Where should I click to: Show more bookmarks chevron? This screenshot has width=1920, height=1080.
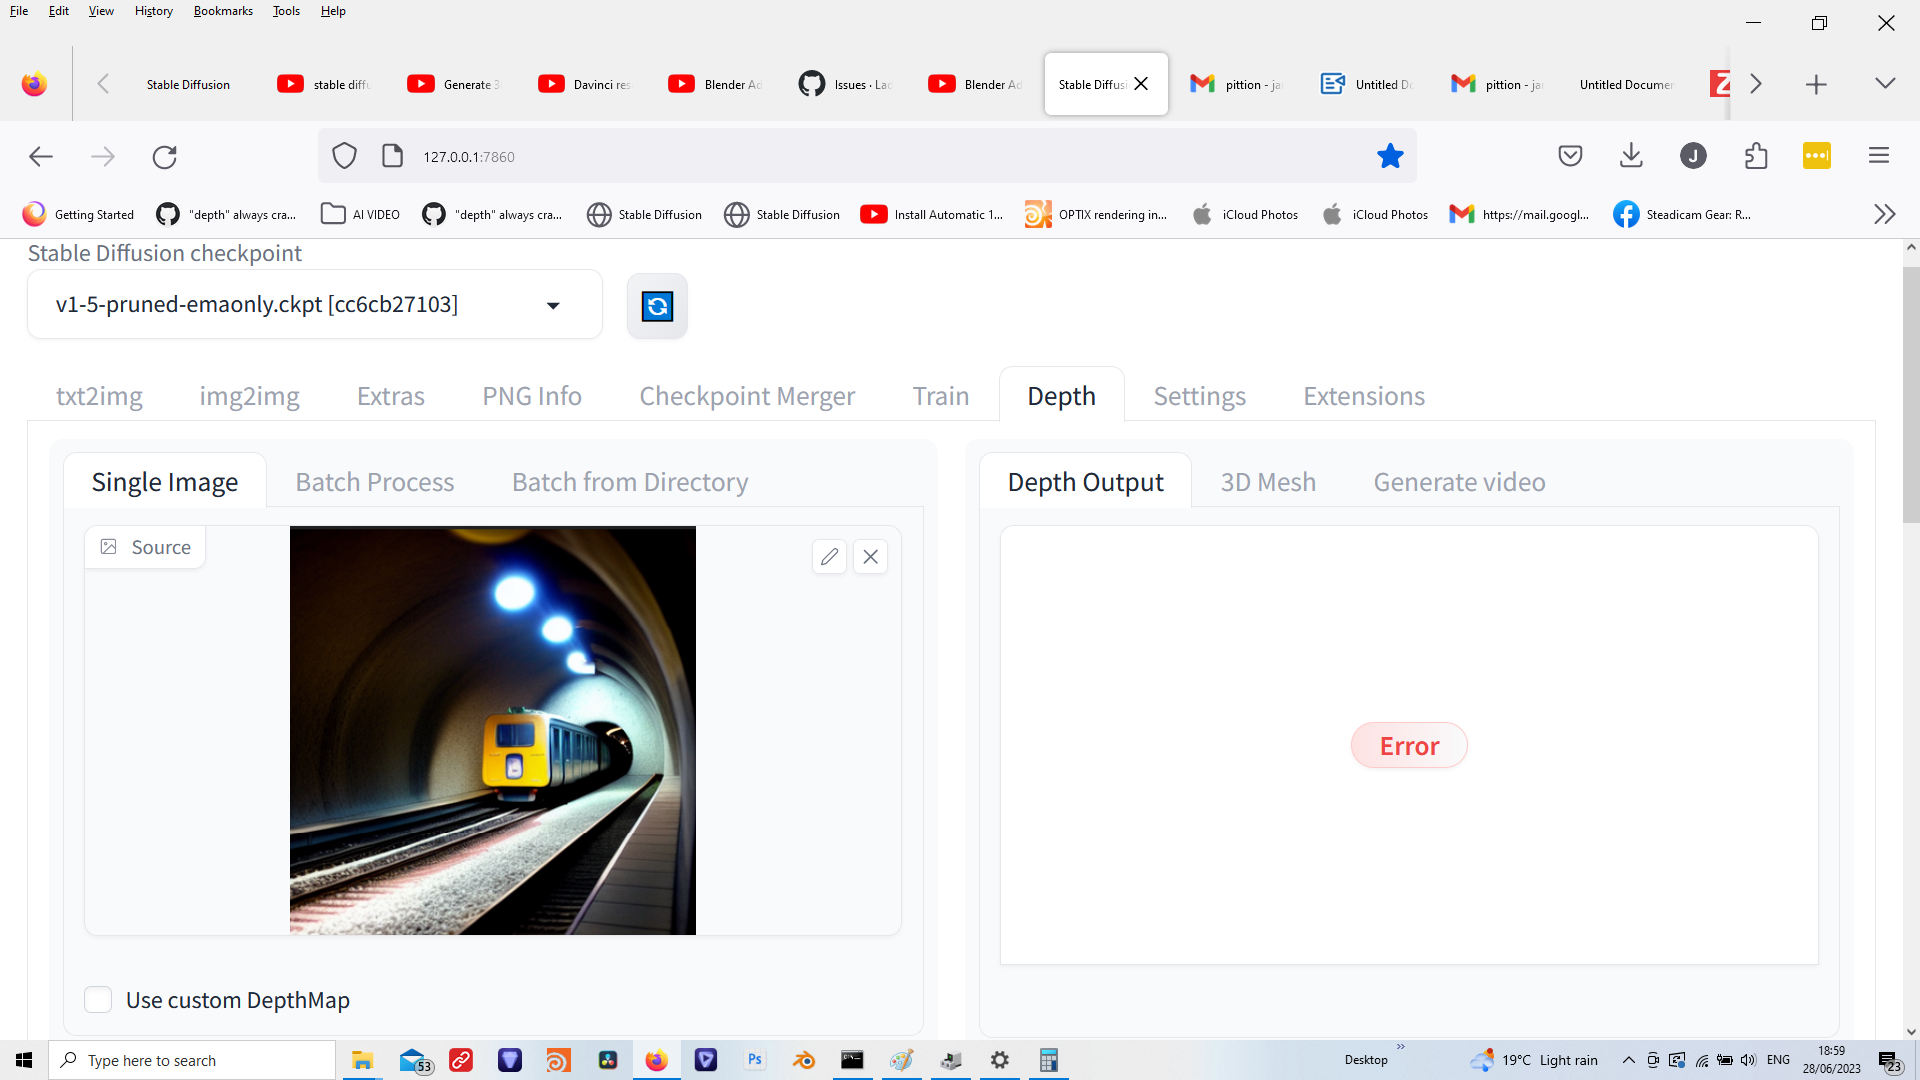(1884, 214)
